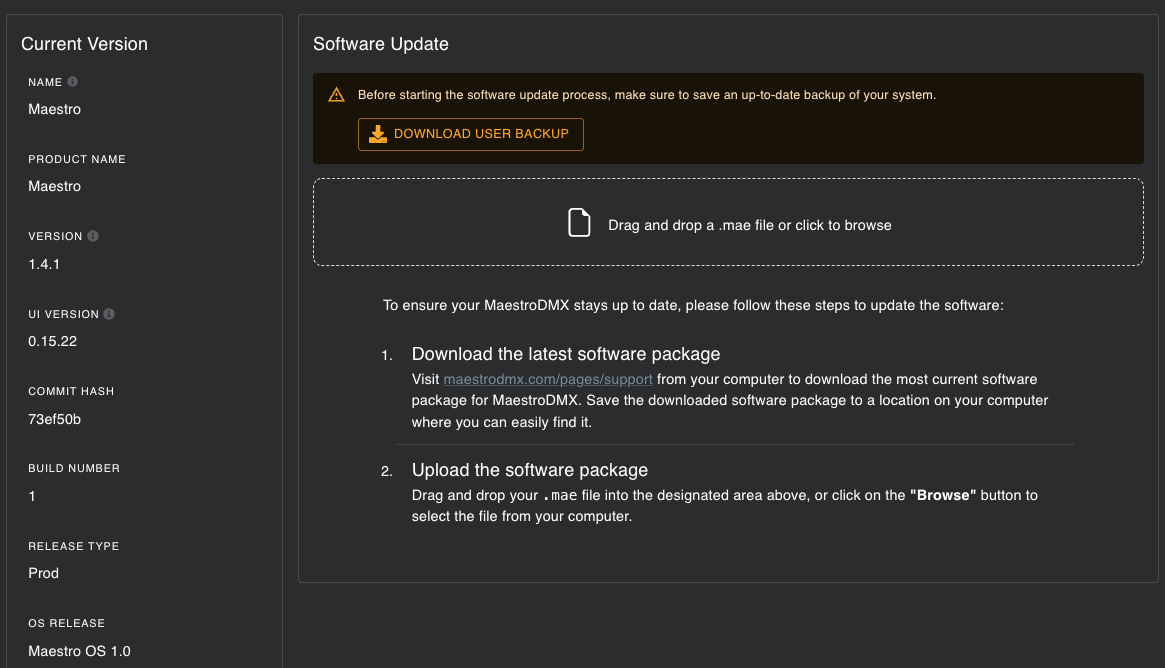Open the maestrodmx.com/pages/support link
Image resolution: width=1165 pixels, height=668 pixels.
(548, 379)
